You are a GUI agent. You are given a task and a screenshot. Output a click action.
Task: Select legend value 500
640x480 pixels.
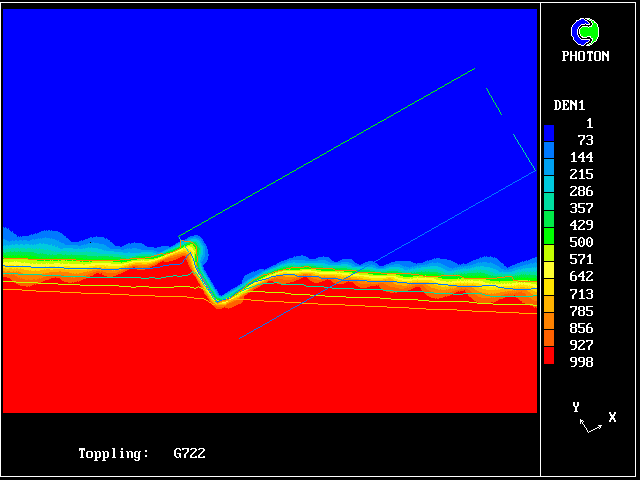pyautogui.click(x=581, y=242)
